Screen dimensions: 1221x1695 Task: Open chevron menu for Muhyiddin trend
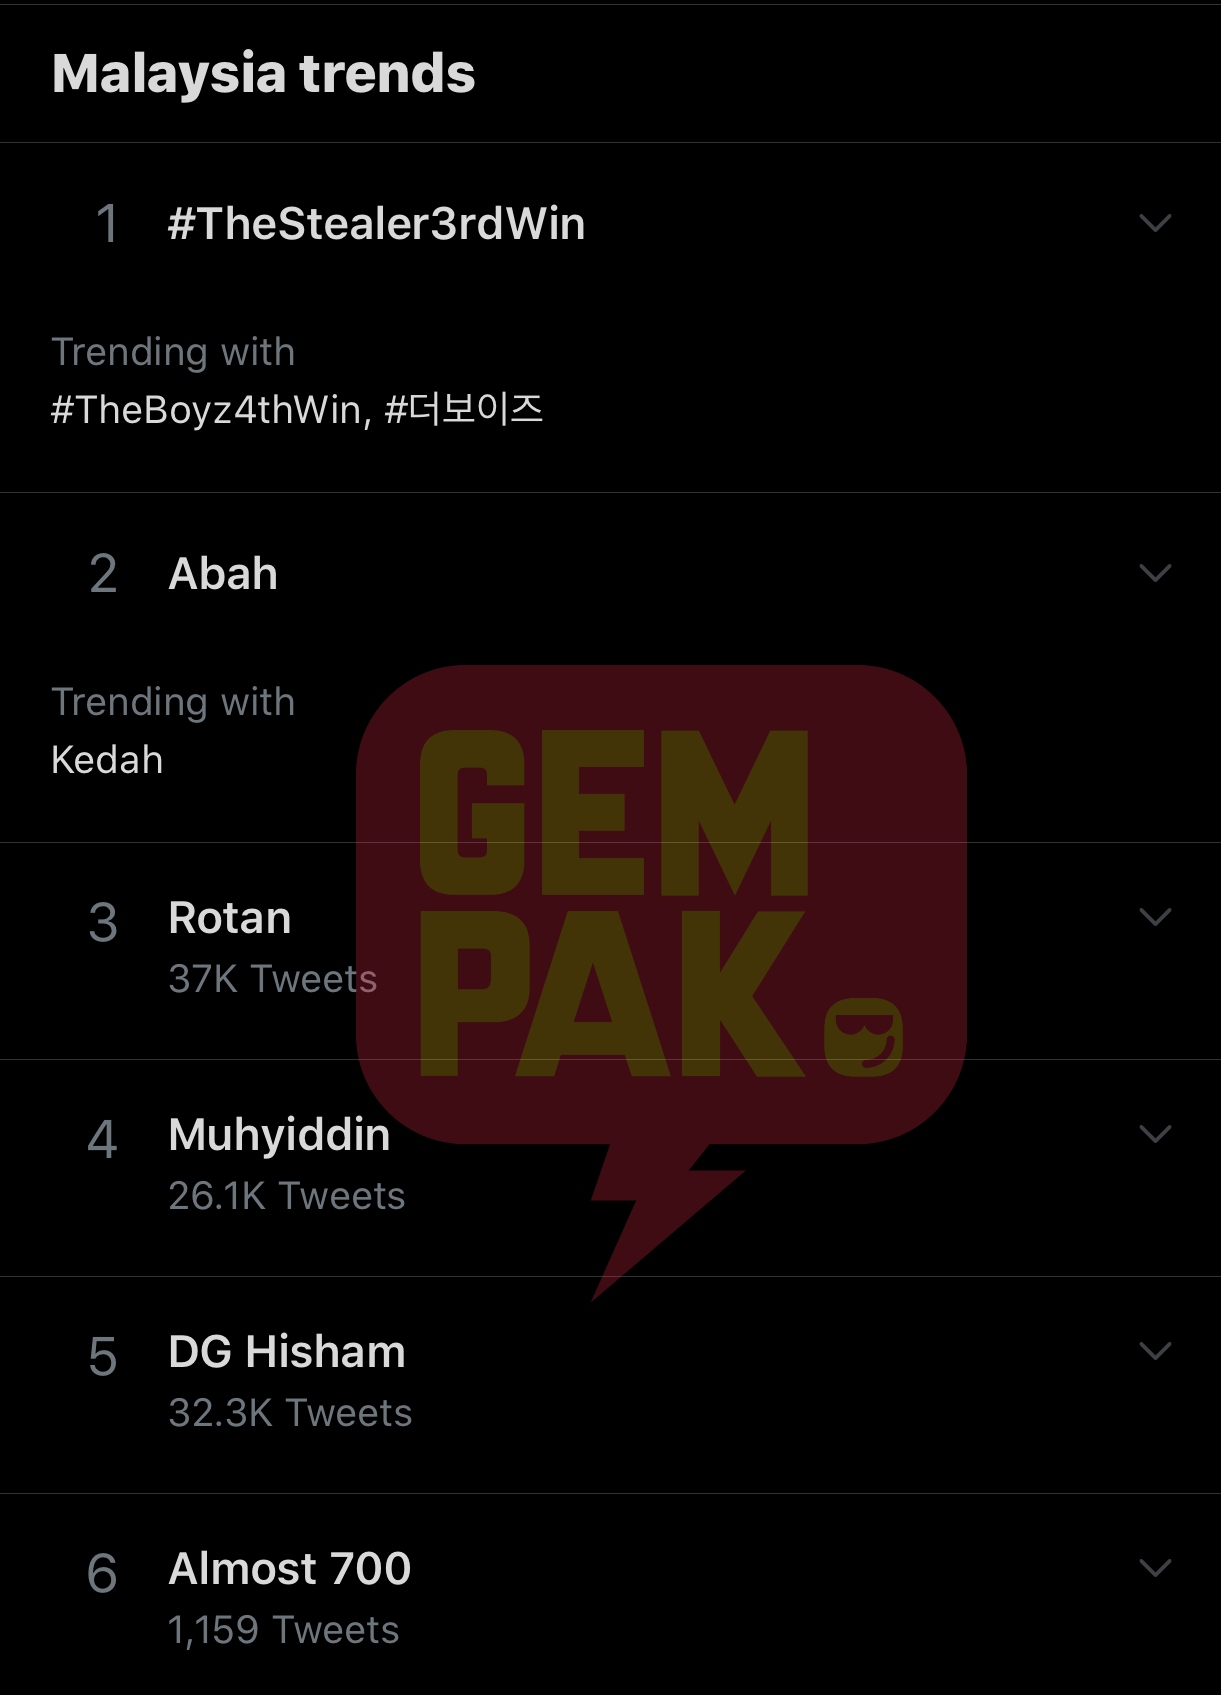(x=1155, y=1134)
